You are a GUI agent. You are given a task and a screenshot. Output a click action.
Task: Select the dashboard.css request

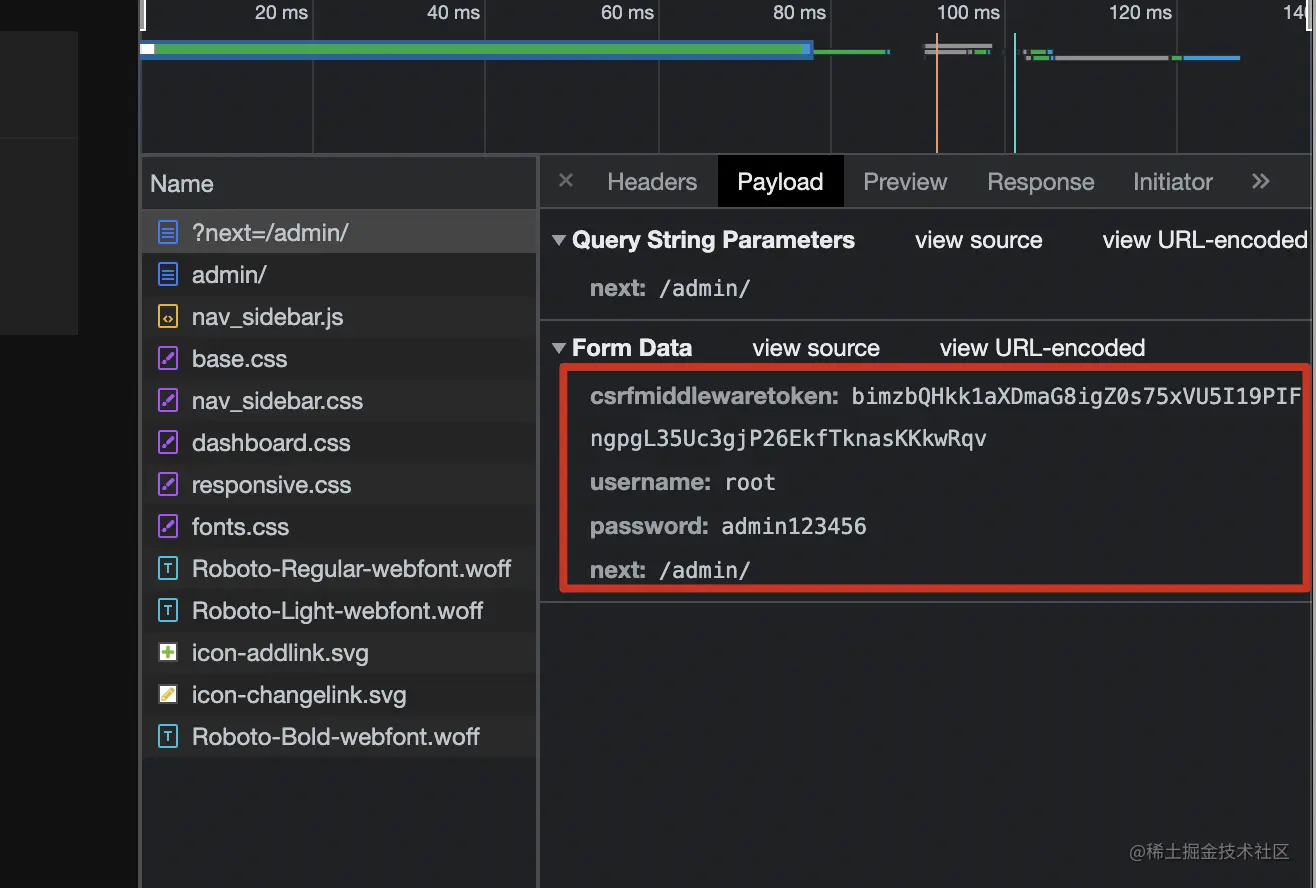point(339,443)
